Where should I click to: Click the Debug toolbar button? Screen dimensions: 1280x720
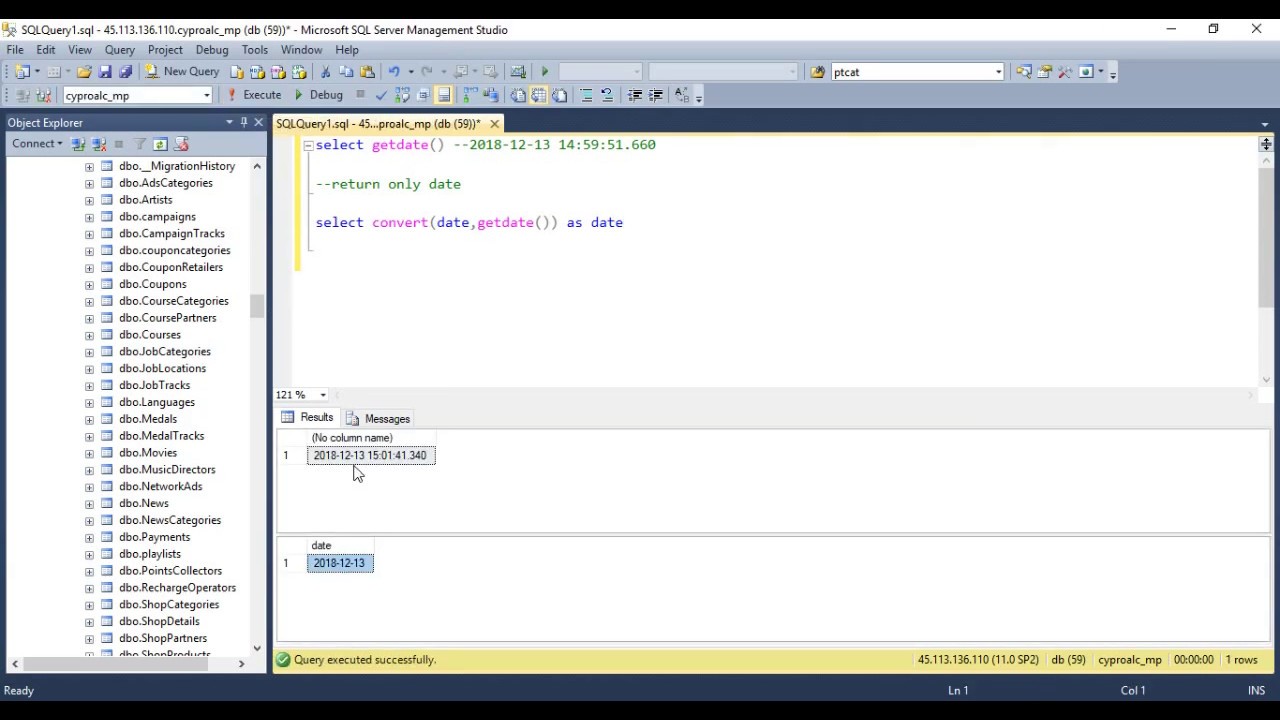coord(318,95)
